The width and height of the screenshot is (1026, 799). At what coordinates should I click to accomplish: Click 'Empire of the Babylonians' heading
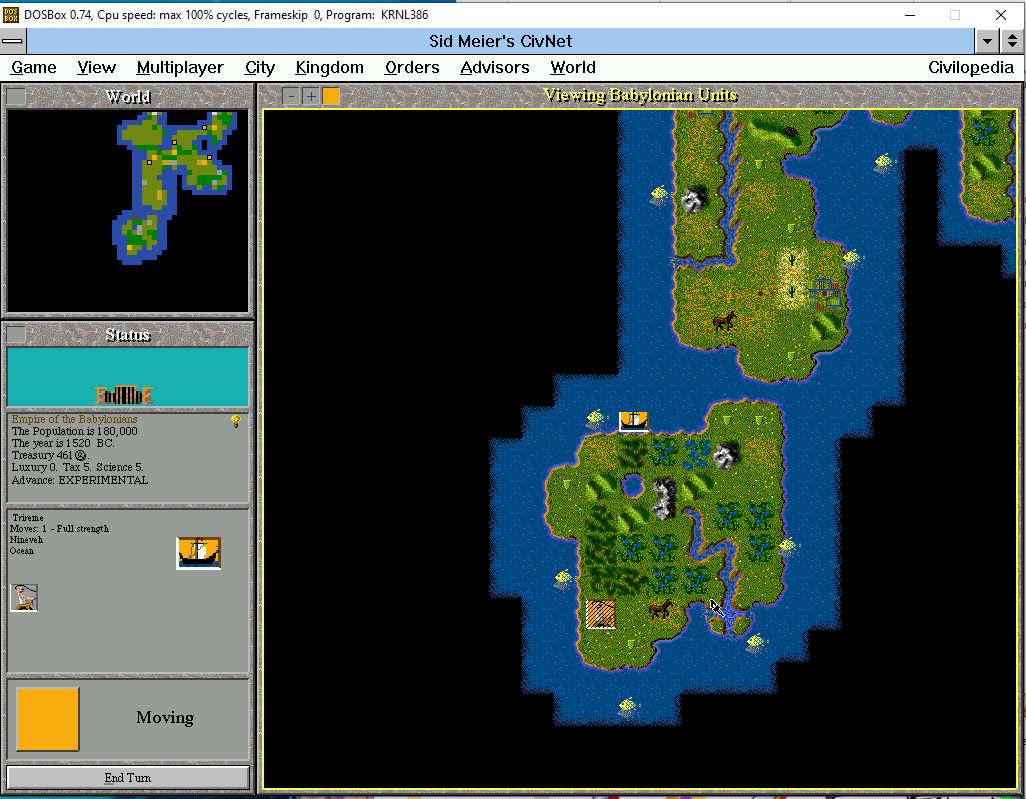pyautogui.click(x=75, y=419)
